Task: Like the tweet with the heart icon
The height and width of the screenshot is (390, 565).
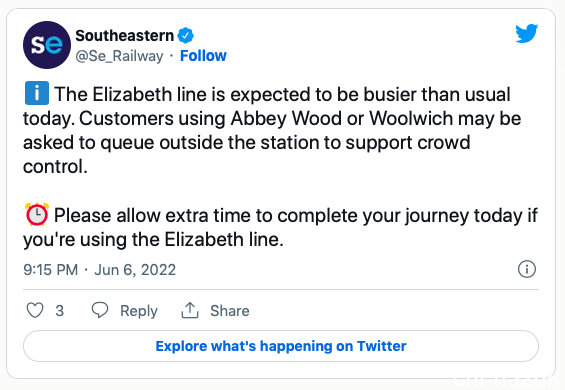Action: click(35, 310)
